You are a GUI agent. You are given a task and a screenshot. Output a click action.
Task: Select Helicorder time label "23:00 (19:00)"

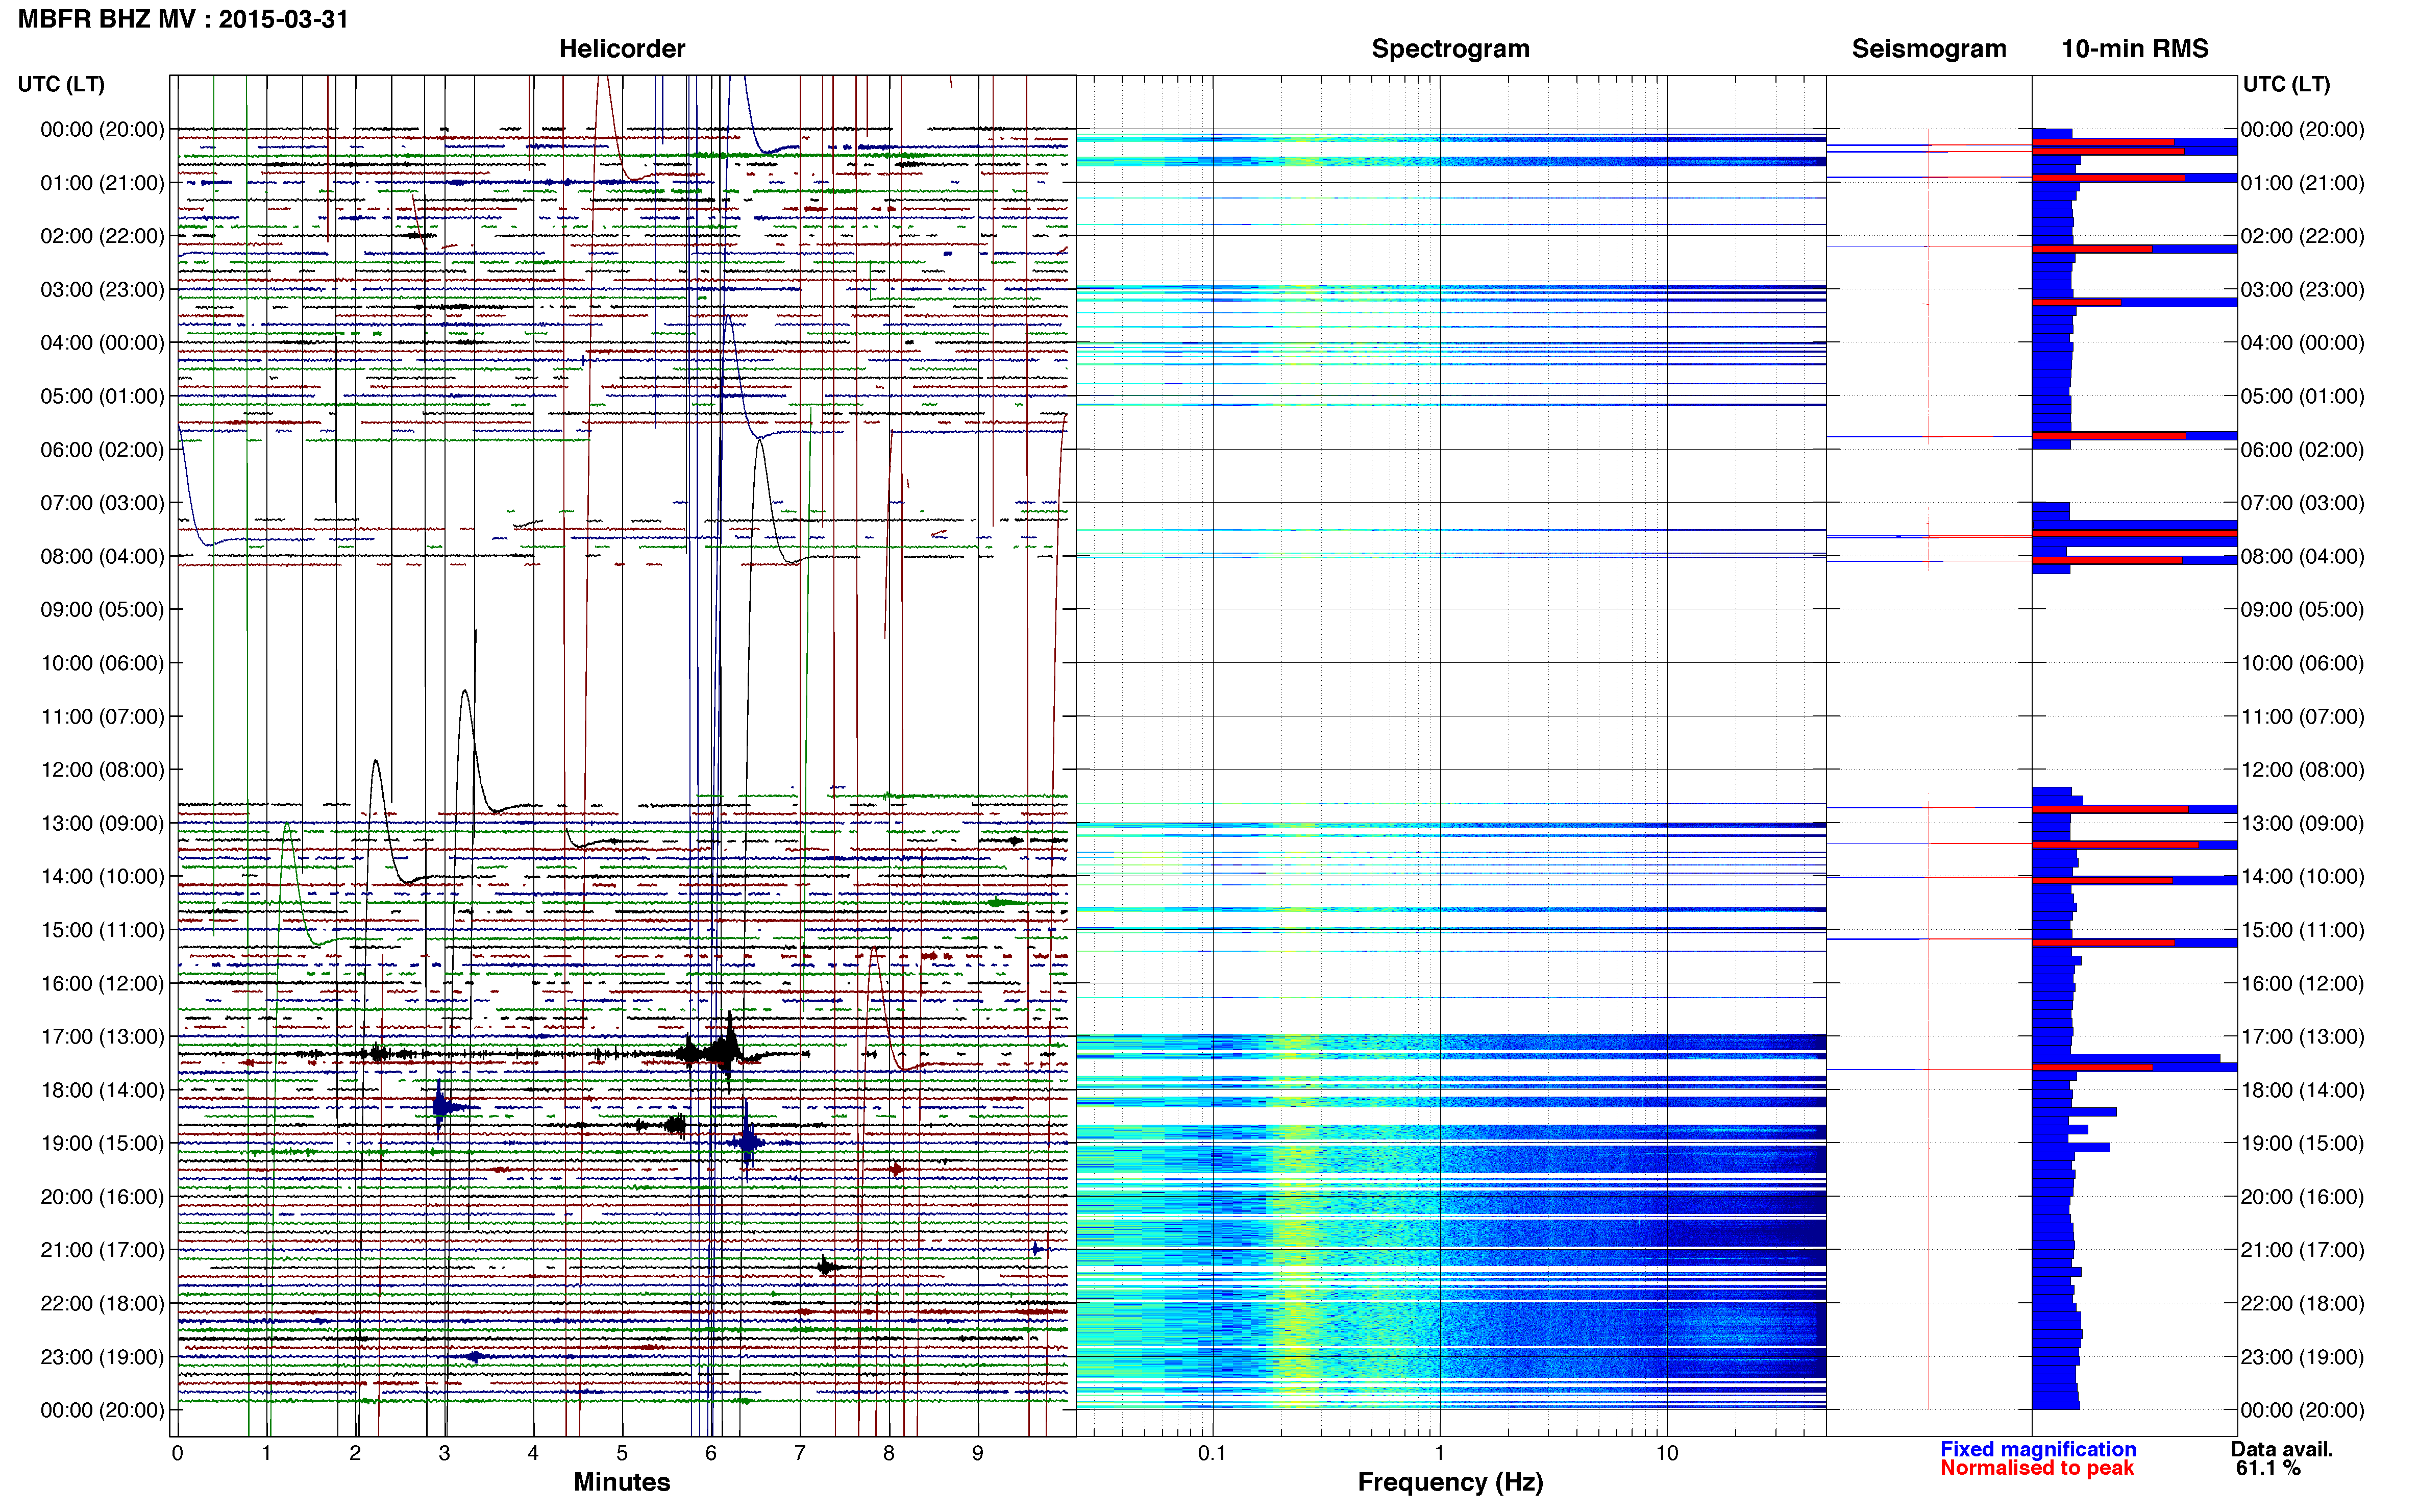[x=102, y=1357]
